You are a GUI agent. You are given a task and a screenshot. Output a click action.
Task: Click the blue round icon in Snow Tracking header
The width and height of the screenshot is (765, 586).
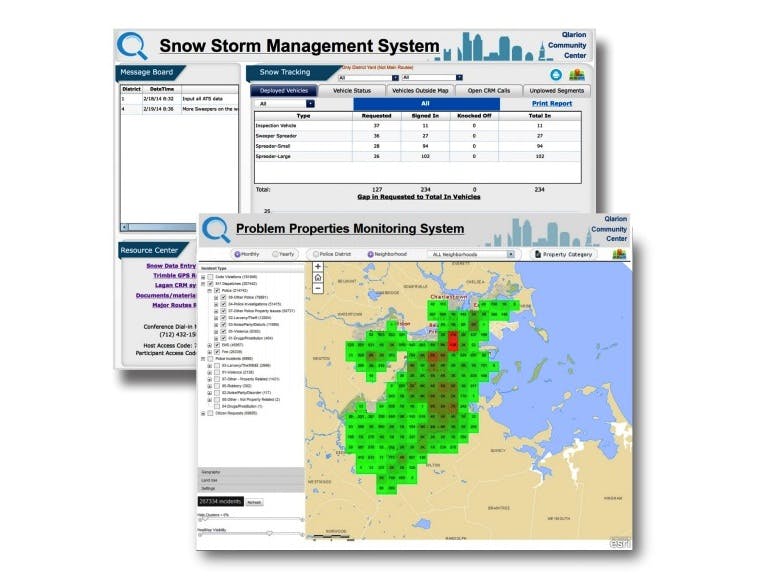coord(555,74)
